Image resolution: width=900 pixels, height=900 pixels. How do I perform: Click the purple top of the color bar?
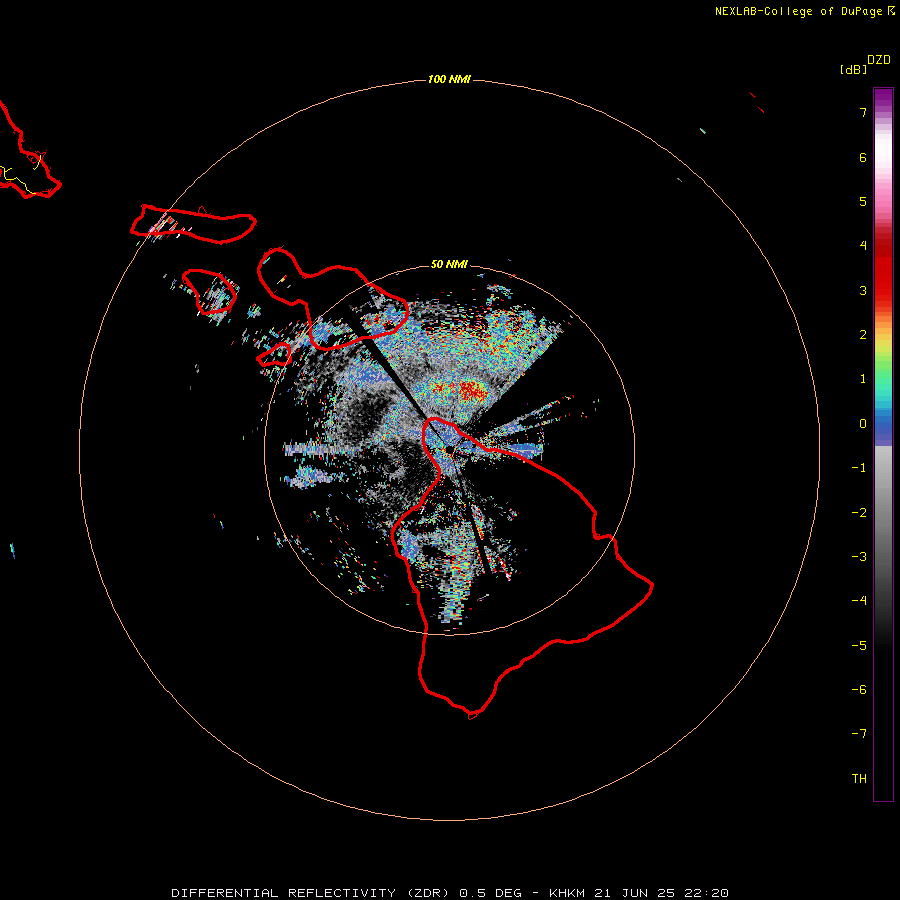point(883,98)
